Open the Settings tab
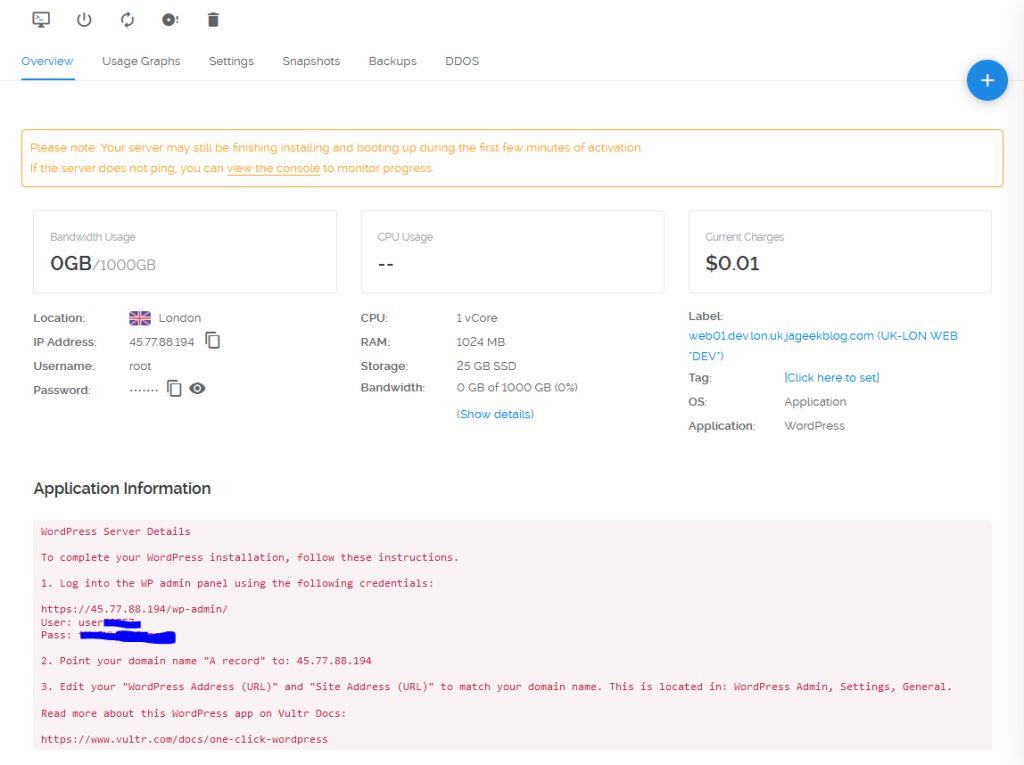This screenshot has height=765, width=1024. coord(231,61)
